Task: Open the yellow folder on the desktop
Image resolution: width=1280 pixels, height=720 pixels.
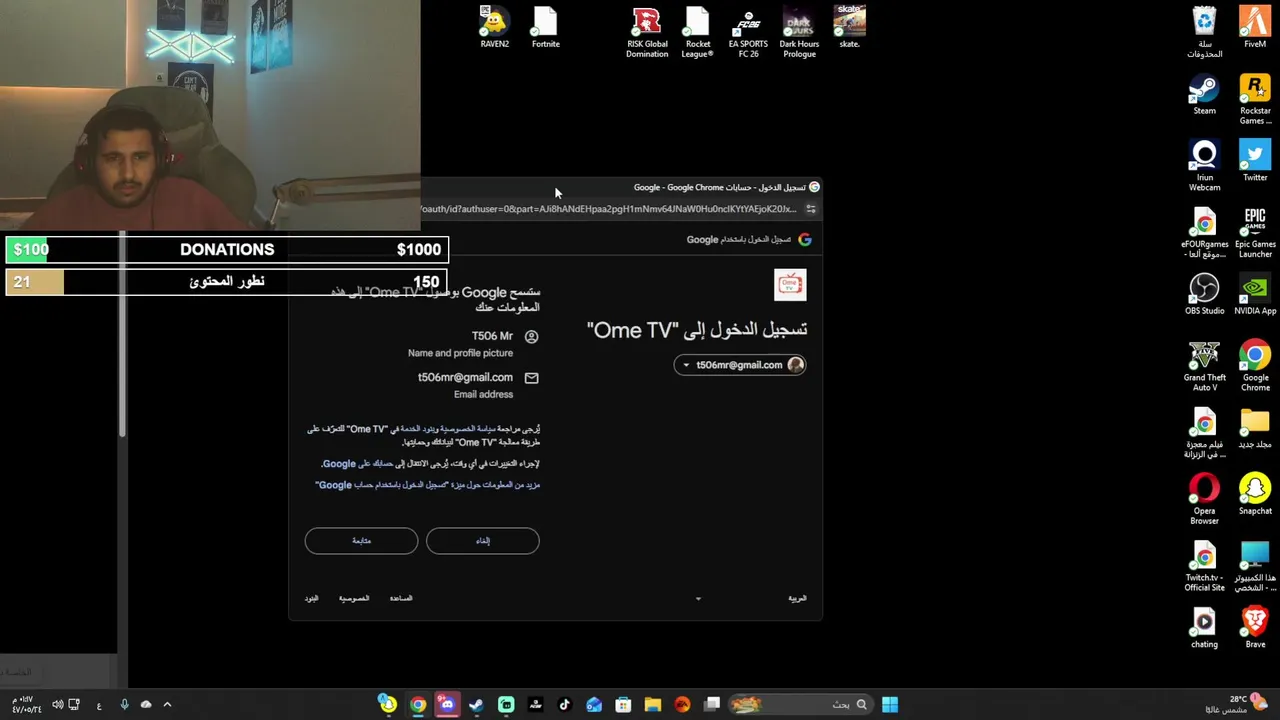Action: (1255, 428)
